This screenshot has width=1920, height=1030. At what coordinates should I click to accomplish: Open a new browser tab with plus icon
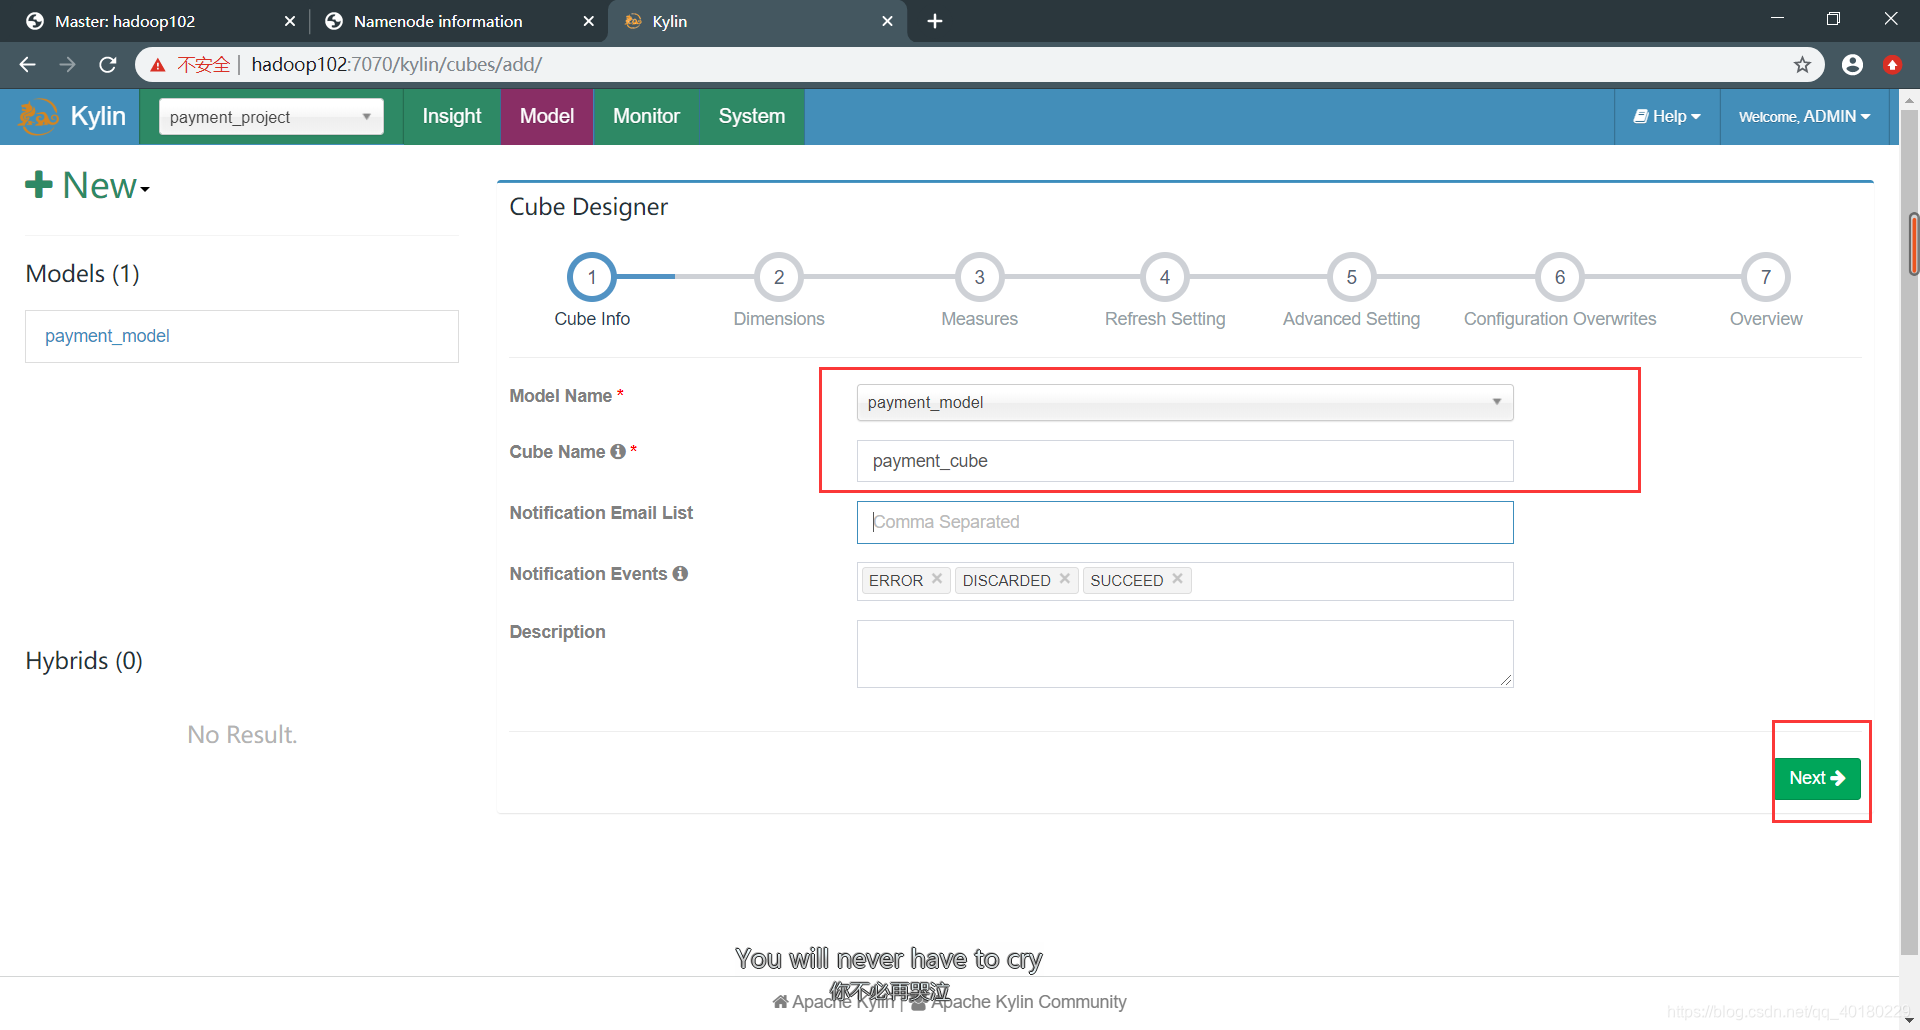click(935, 21)
